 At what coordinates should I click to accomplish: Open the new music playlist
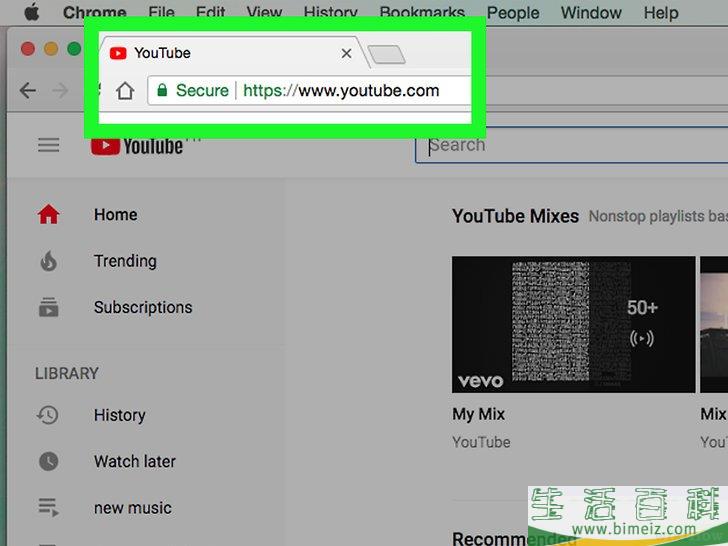pos(133,508)
